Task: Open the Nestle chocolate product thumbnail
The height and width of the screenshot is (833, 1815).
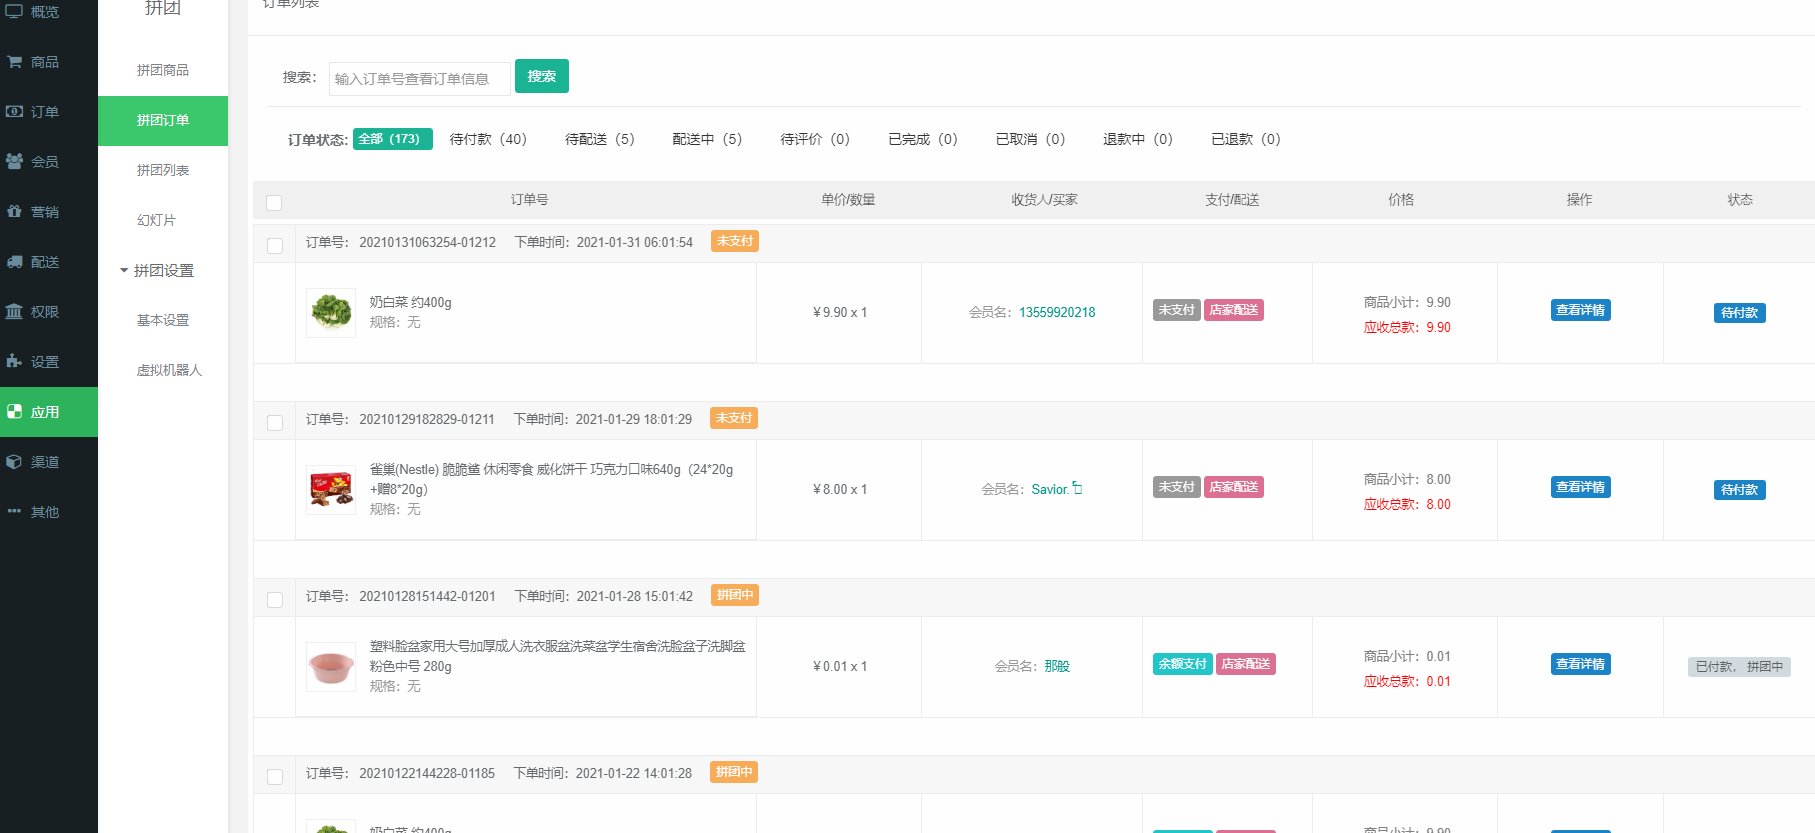Action: tap(331, 490)
